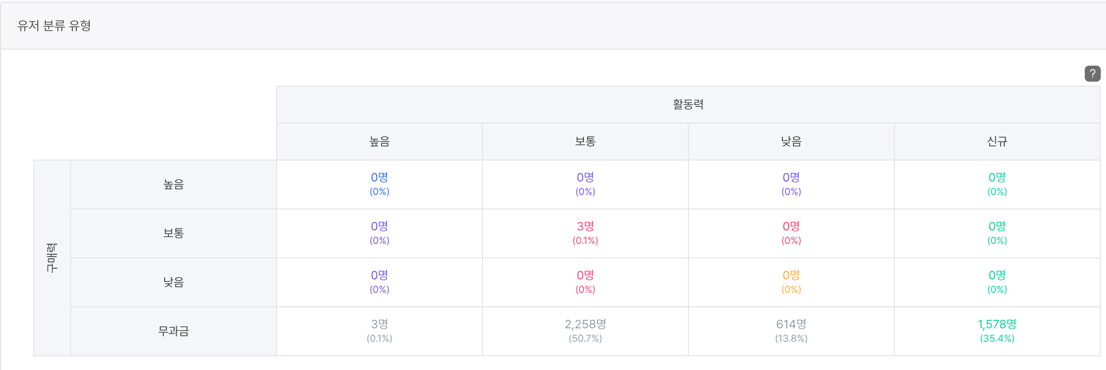Open 구매력 낮음 / 신규 0명 cell
1106x370 pixels.
click(997, 283)
